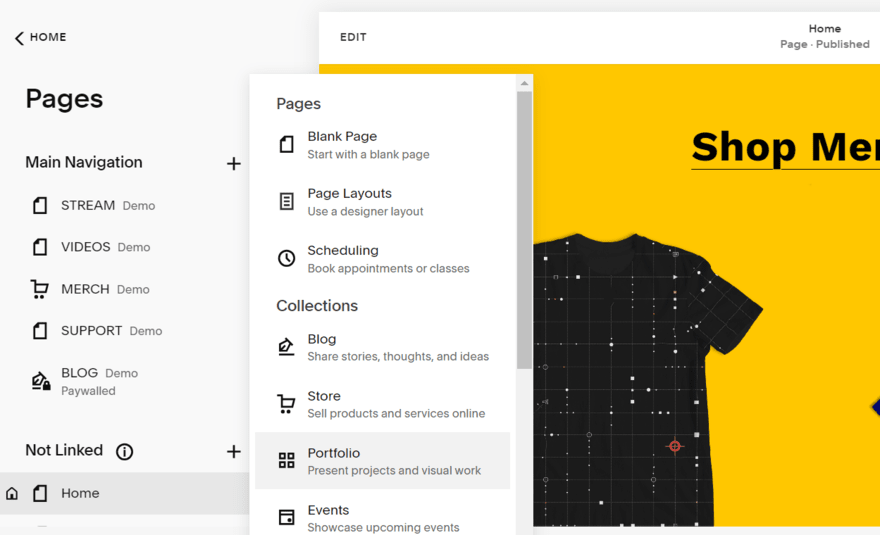The width and height of the screenshot is (880, 535).
Task: Go back using the HOME chevron arrow
Action: coord(19,38)
